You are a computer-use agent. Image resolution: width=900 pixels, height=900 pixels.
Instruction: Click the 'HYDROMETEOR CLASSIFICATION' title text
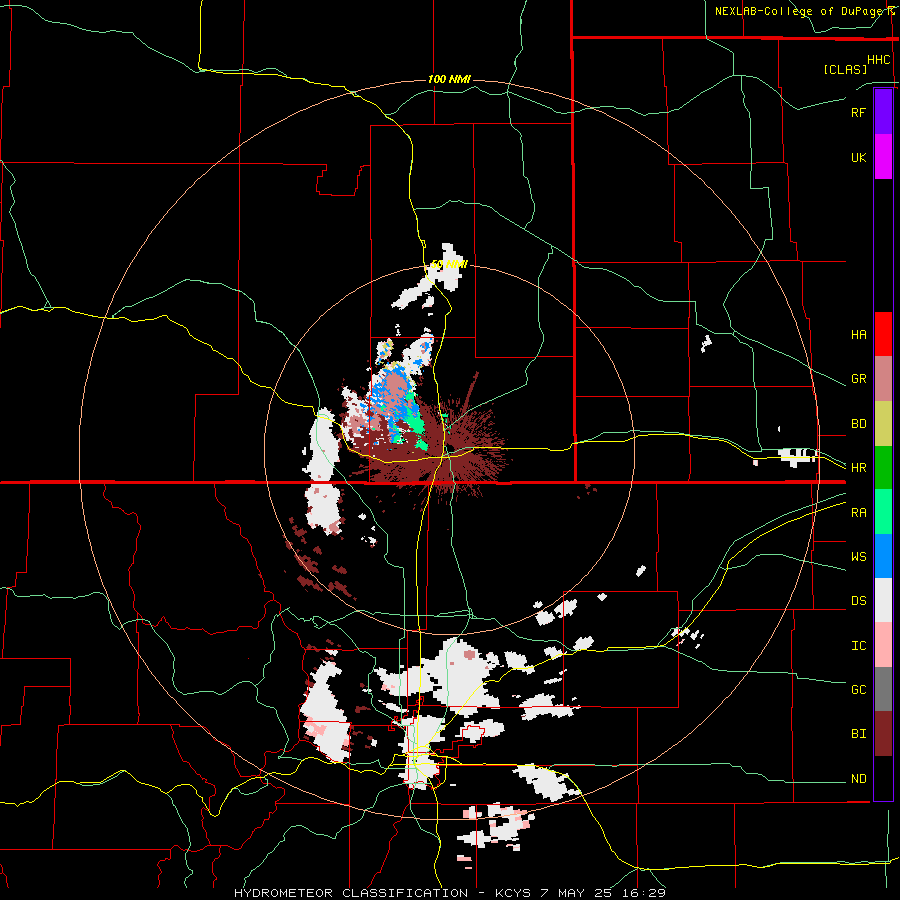tap(351, 893)
